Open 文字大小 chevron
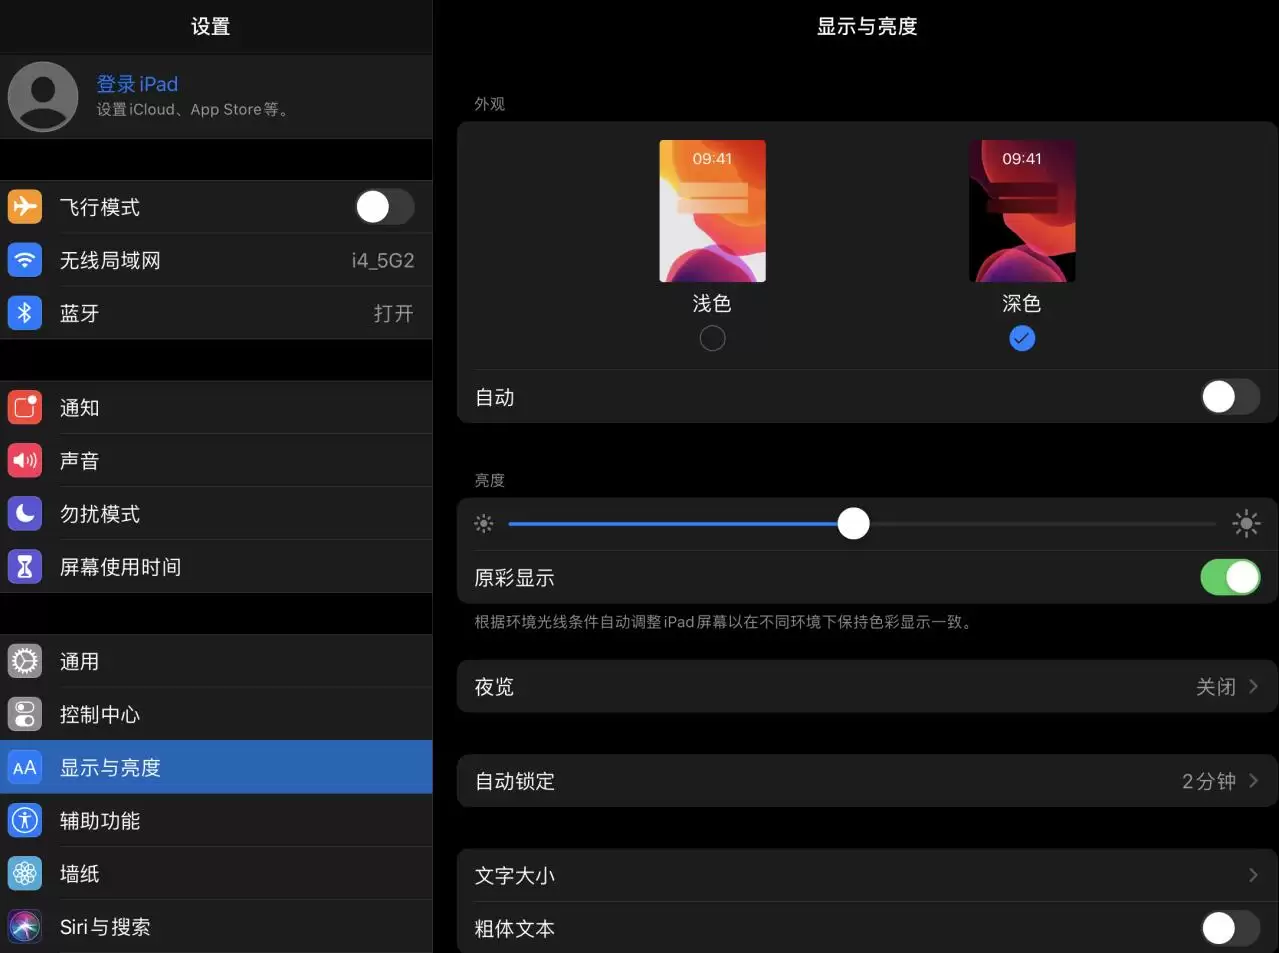Viewport: 1279px width, 953px height. point(1253,875)
